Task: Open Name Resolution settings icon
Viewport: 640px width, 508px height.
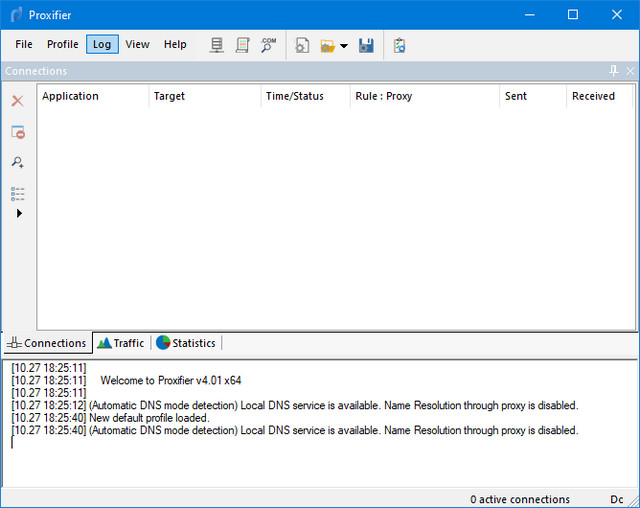Action: [268, 45]
